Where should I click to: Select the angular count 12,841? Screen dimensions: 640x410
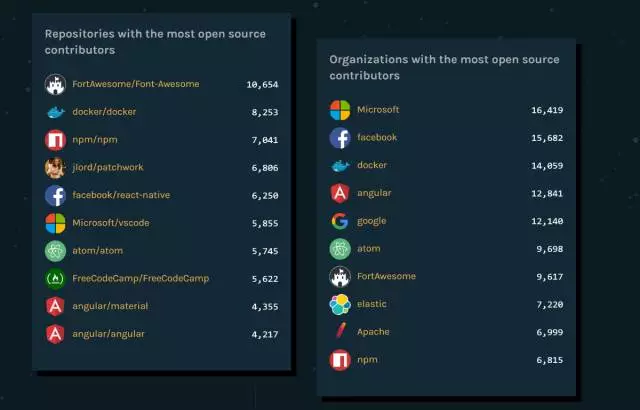coord(547,193)
